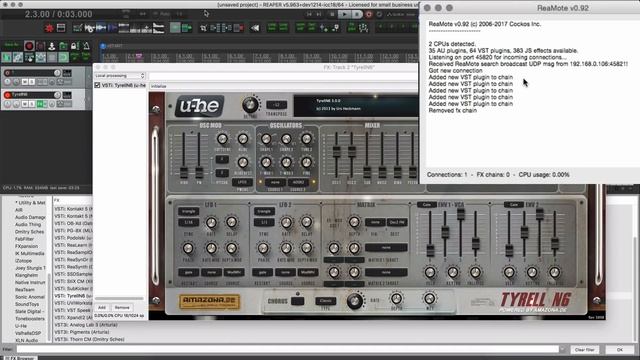
Task: Open the LFO 2 triangle waveform selector
Action: click(264, 211)
